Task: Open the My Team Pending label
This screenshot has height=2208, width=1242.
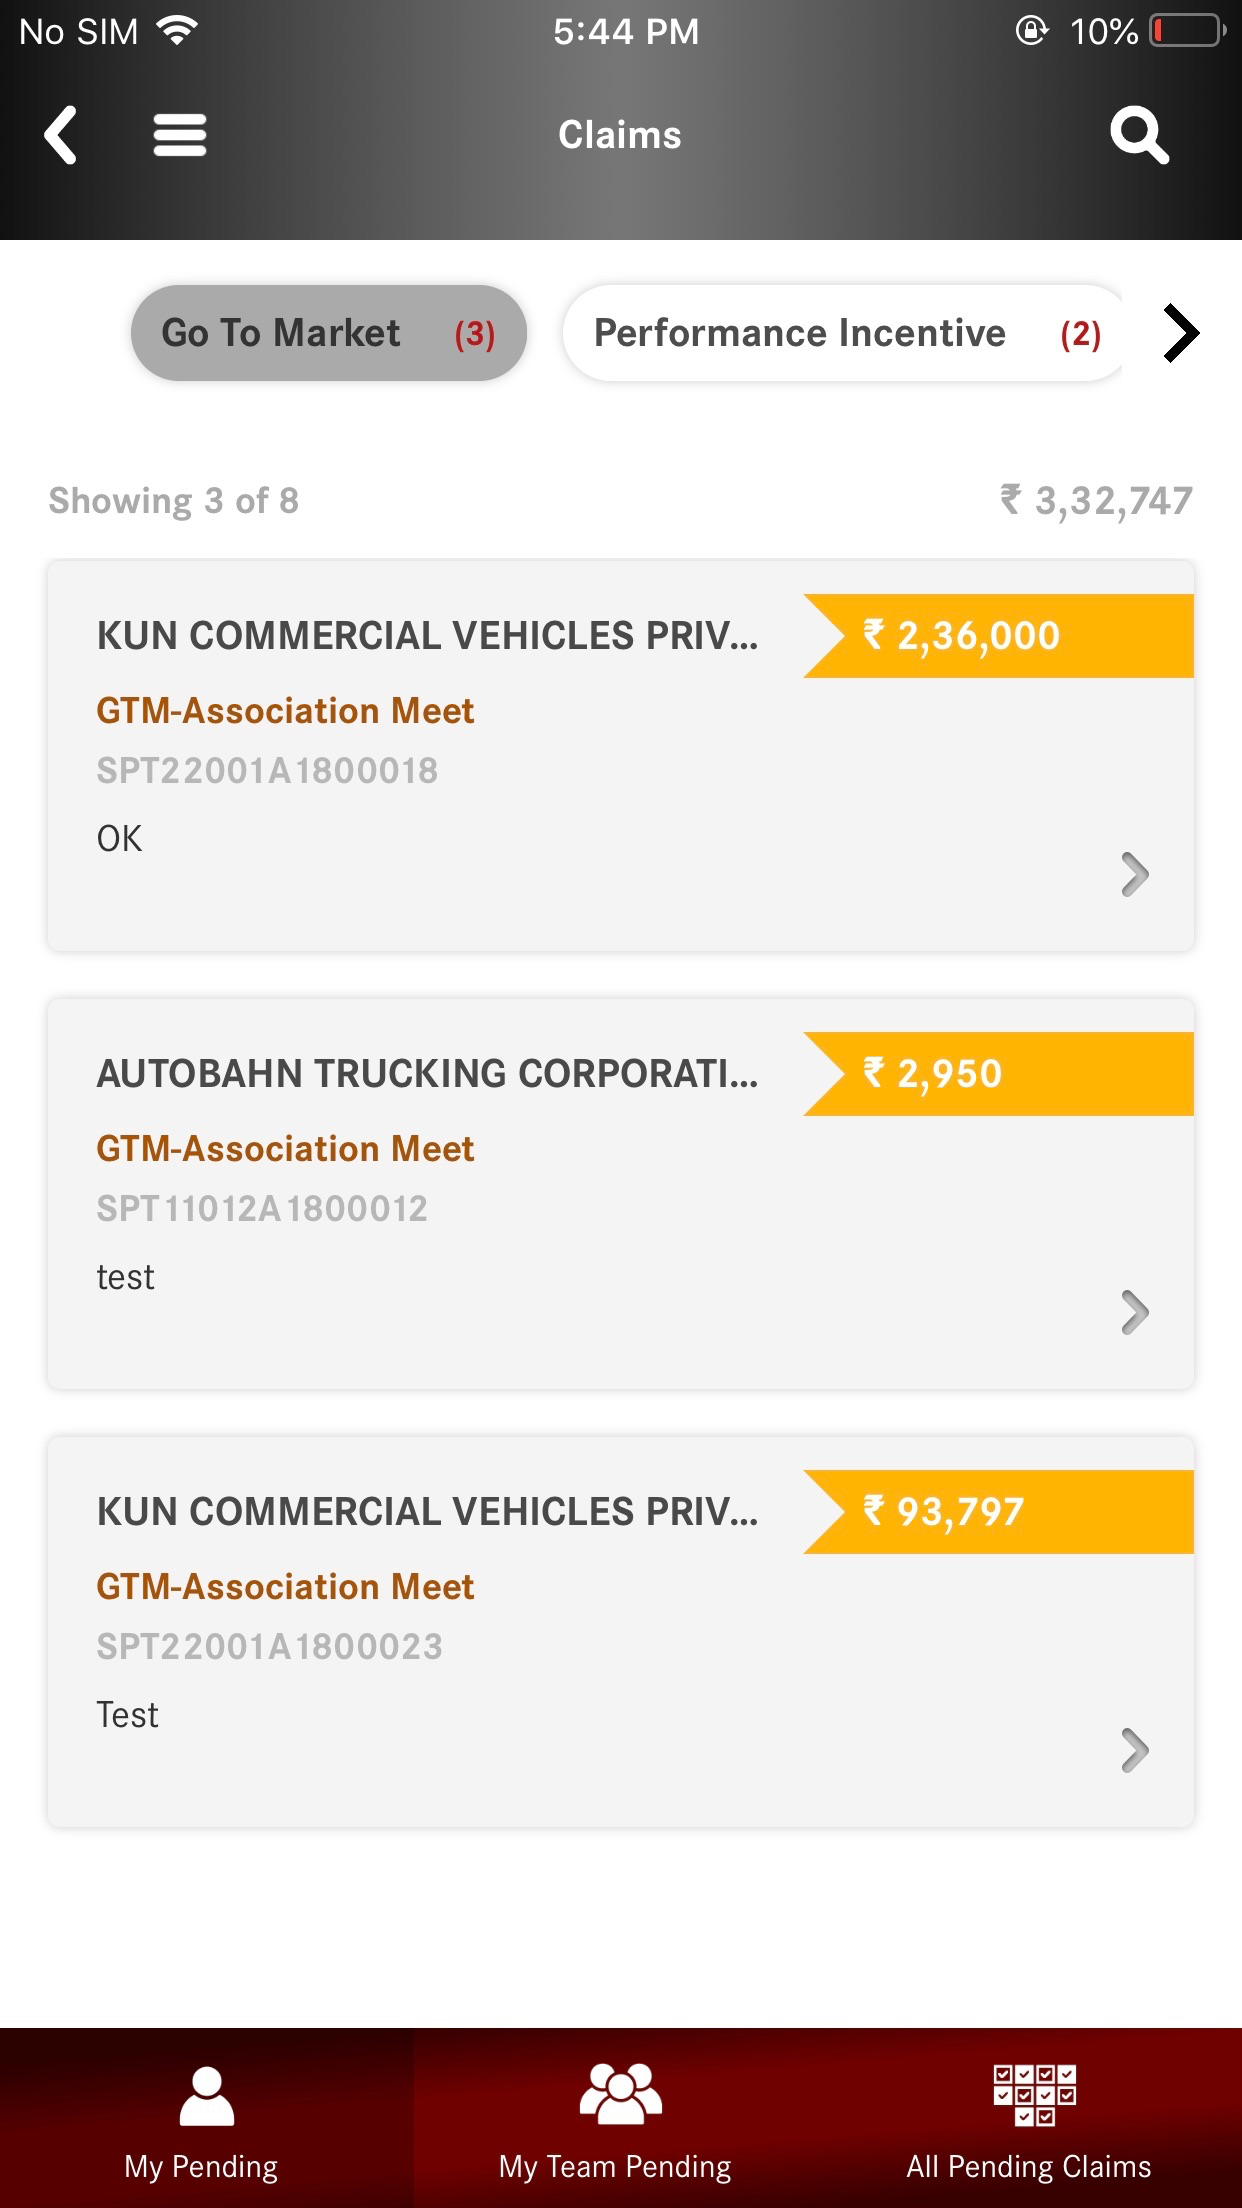Action: tap(615, 2167)
